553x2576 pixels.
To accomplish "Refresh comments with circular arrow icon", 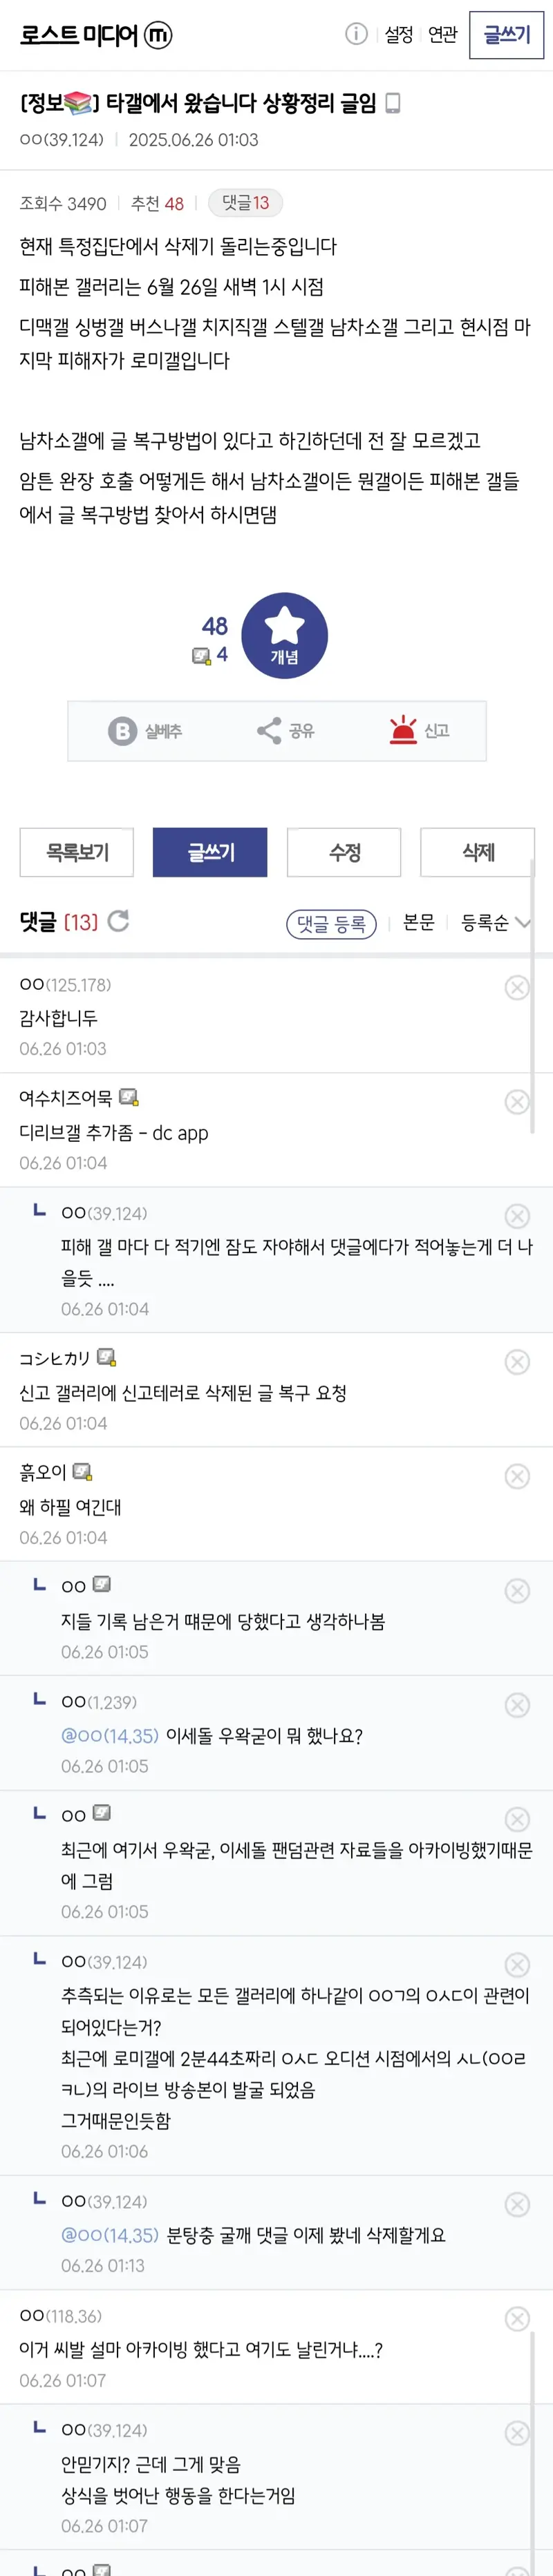I will coord(118,921).
